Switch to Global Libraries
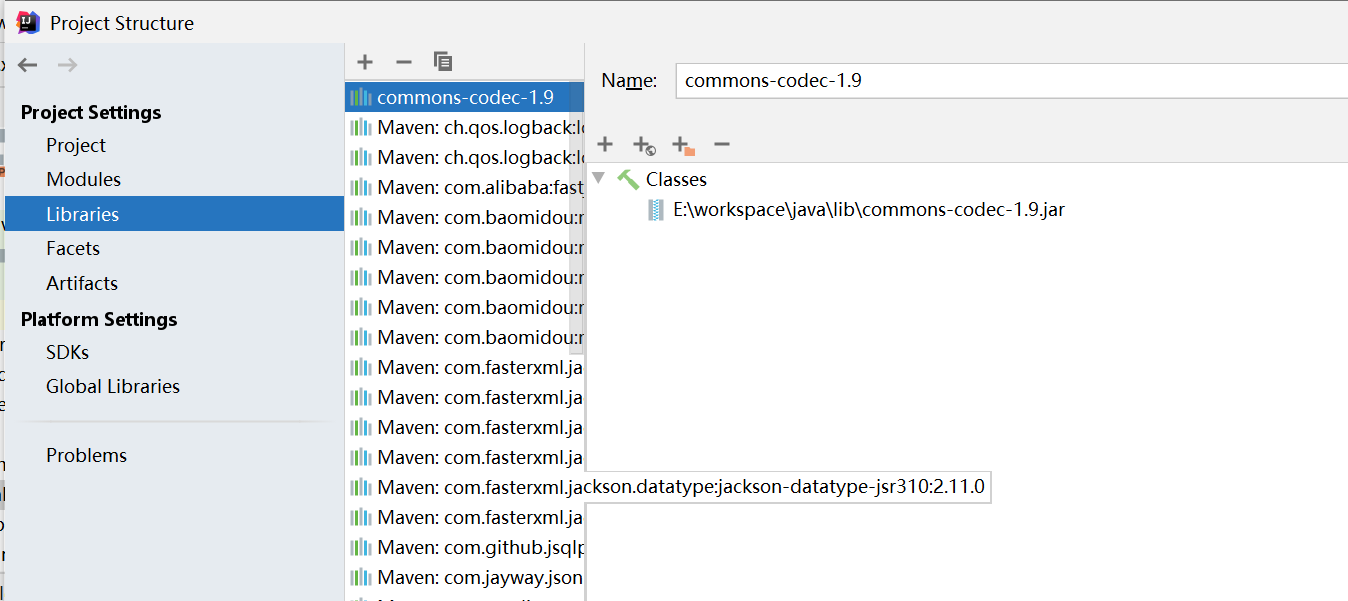This screenshot has width=1348, height=601. (113, 386)
